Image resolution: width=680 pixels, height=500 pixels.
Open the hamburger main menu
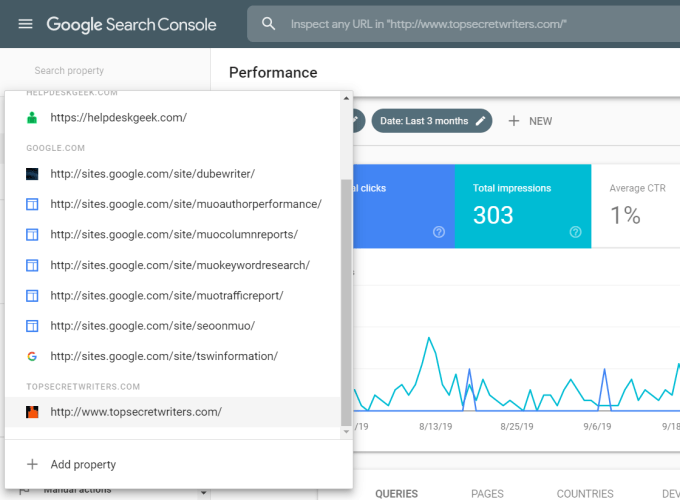25,24
